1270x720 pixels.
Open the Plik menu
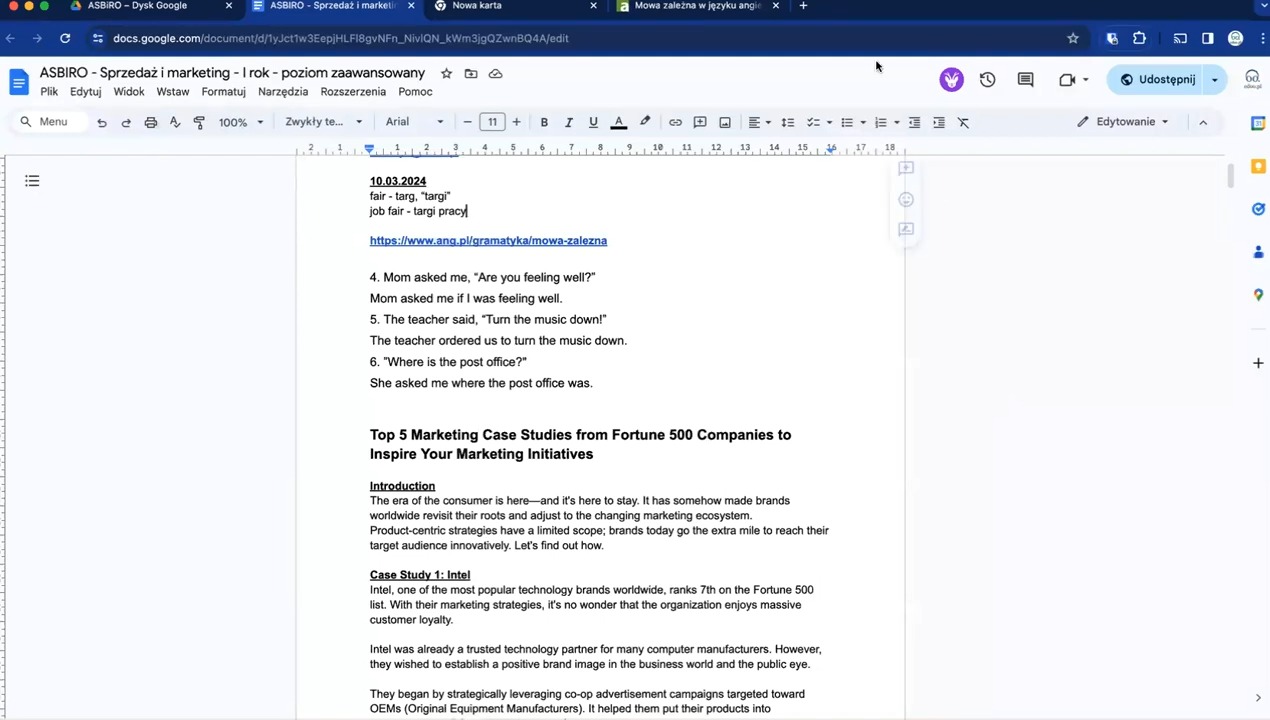tap(49, 92)
